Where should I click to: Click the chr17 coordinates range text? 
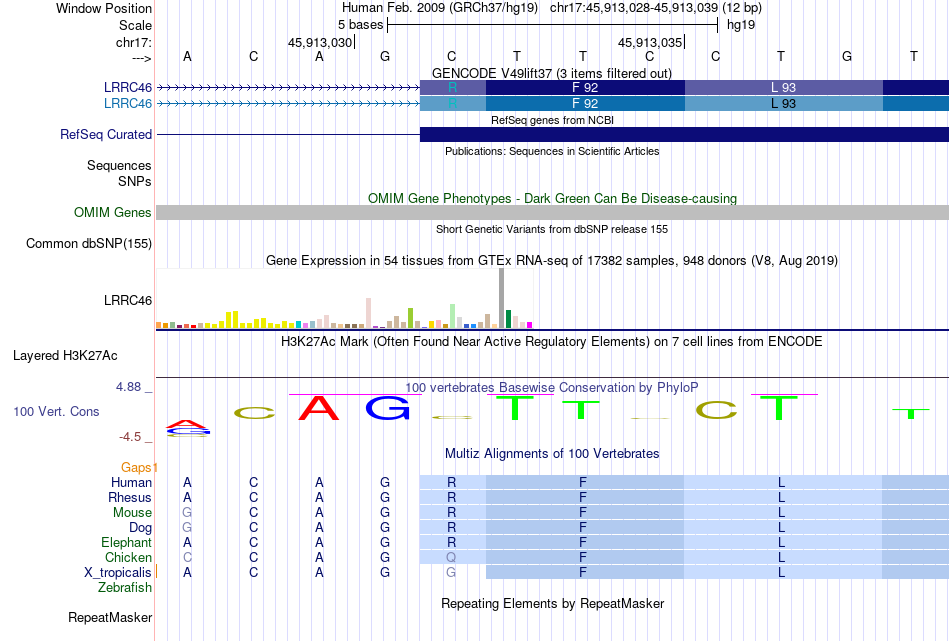pyautogui.click(x=656, y=8)
